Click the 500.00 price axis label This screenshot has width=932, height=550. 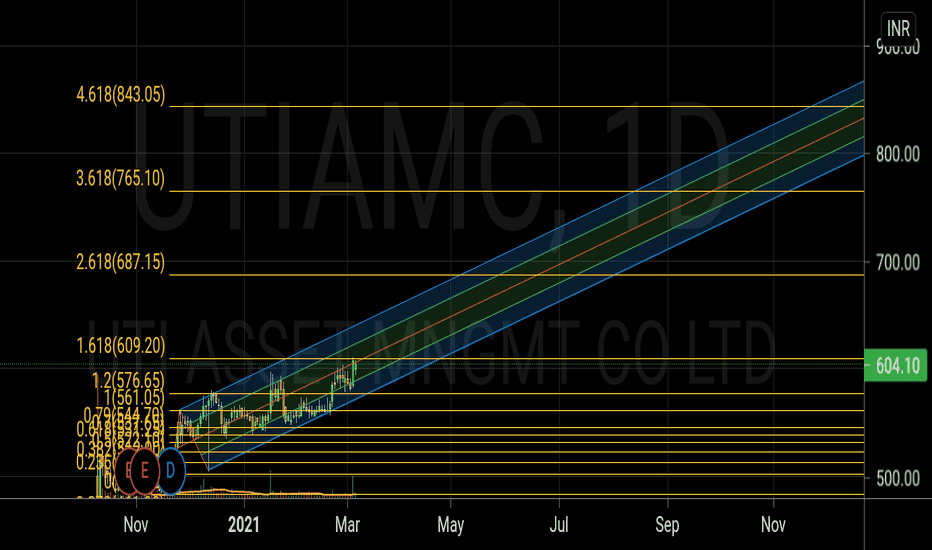tap(898, 478)
